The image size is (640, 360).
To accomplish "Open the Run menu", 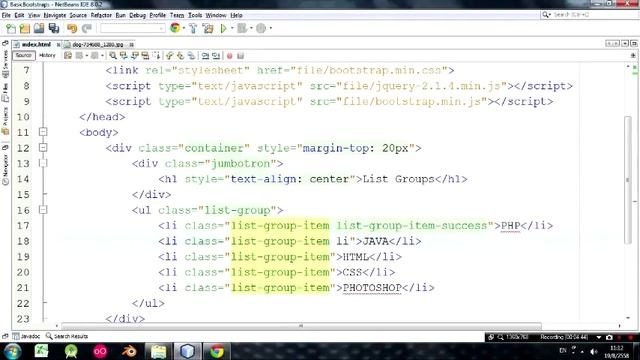I will click(x=120, y=15).
